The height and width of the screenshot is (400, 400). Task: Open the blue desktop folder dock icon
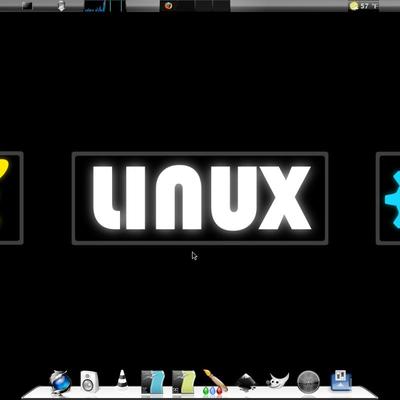point(341,381)
